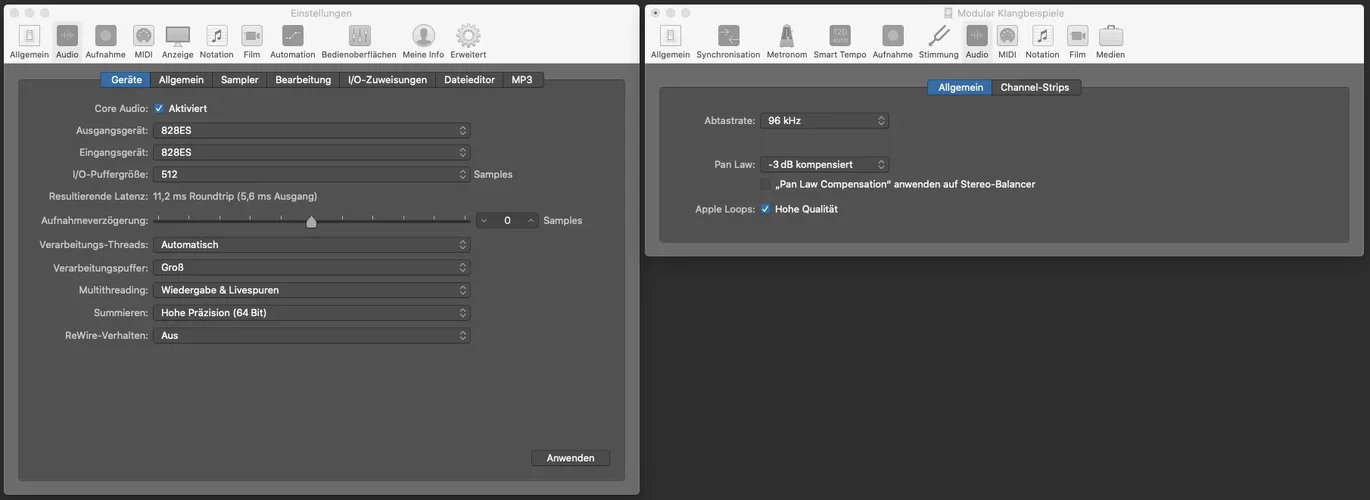Screen dimensions: 1370x500
Task: Open Metronom project settings
Action: click(x=786, y=42)
